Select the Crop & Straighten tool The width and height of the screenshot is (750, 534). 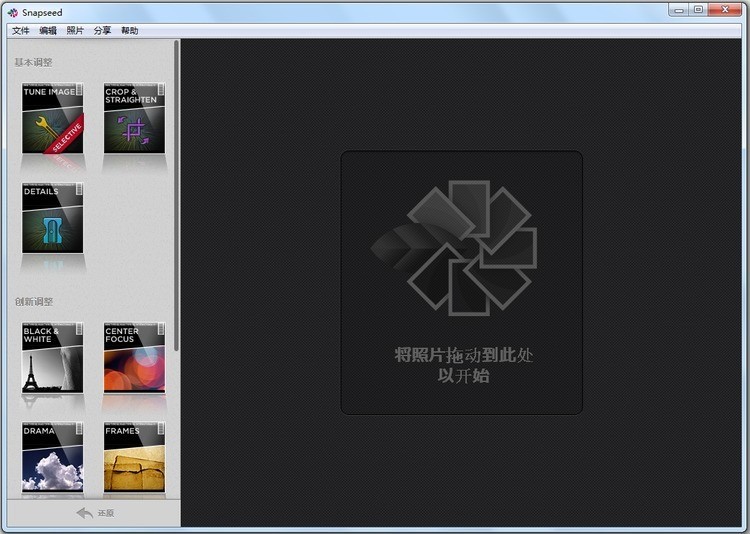pyautogui.click(x=134, y=119)
